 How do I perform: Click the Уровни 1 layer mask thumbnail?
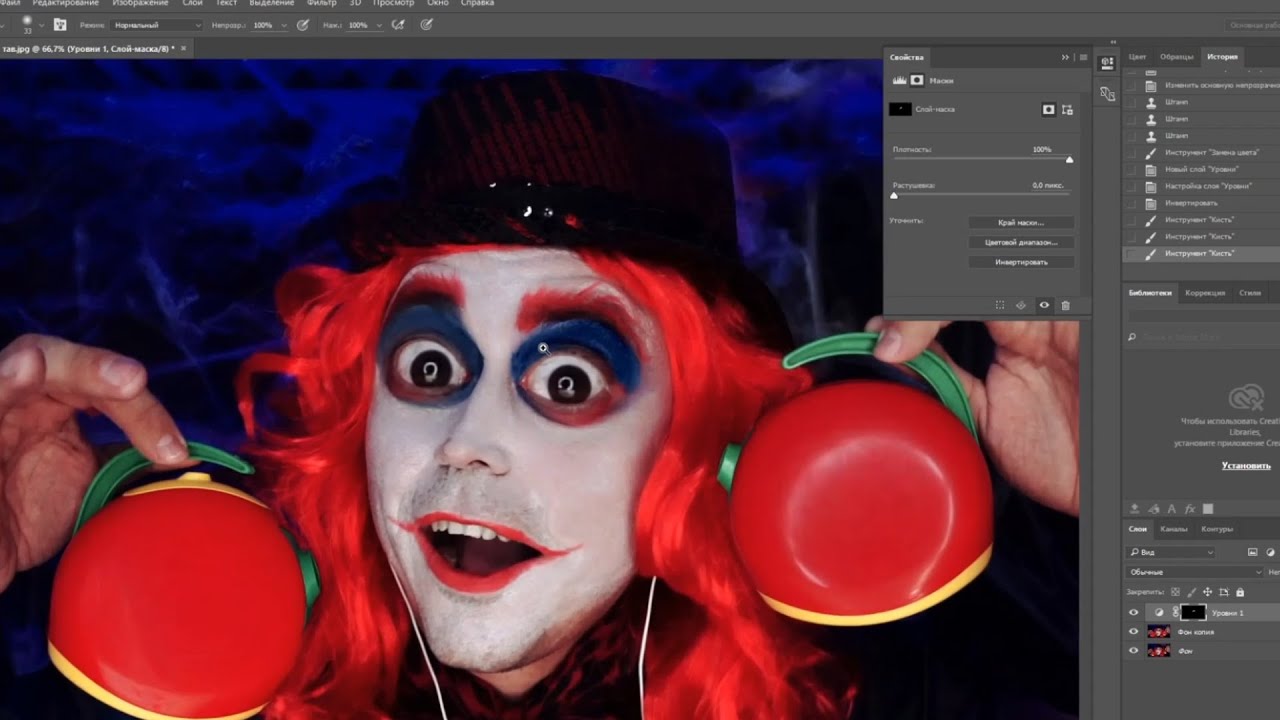[1193, 612]
